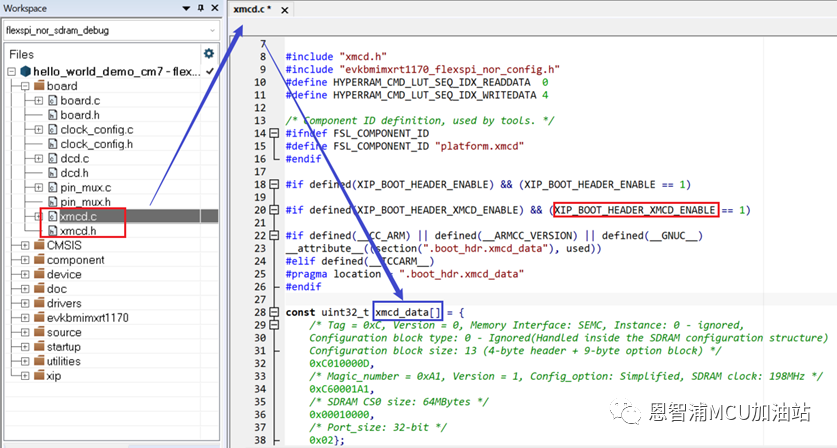Collapse the hello_world_demo_cm7 project node
The image size is (837, 448).
(11, 72)
